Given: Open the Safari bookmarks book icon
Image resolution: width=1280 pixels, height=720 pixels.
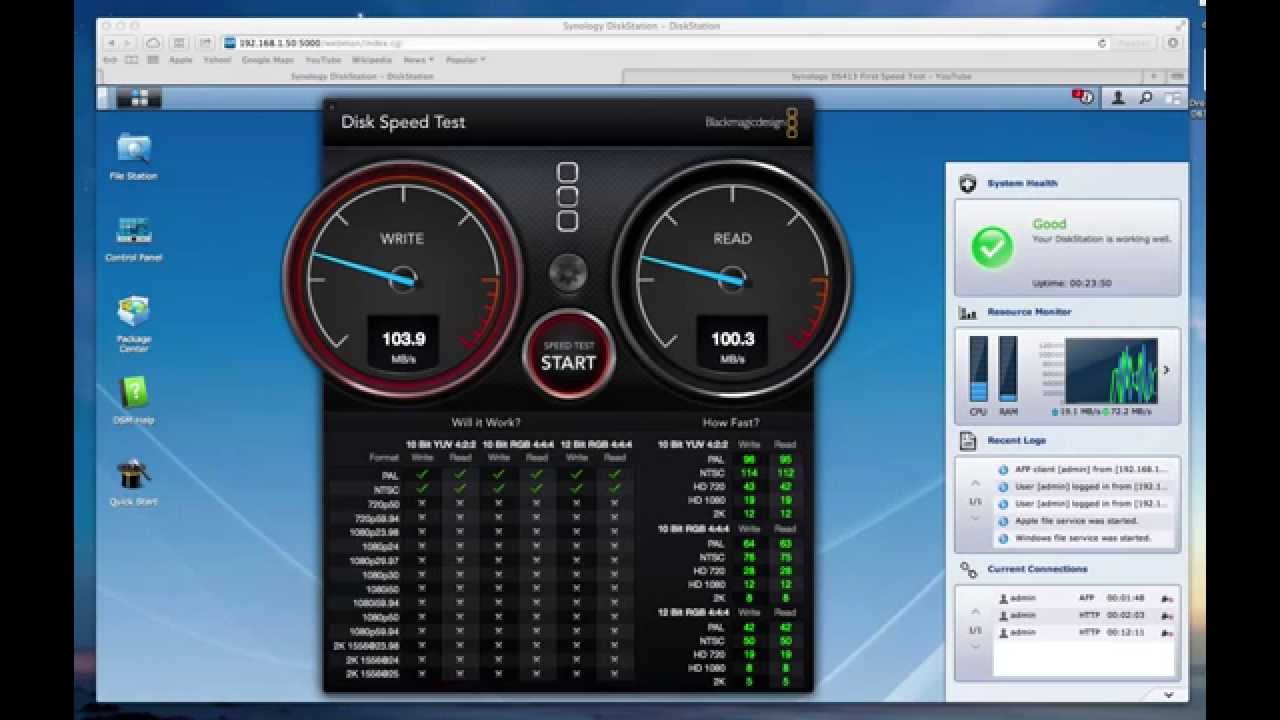Looking at the screenshot, I should point(131,60).
